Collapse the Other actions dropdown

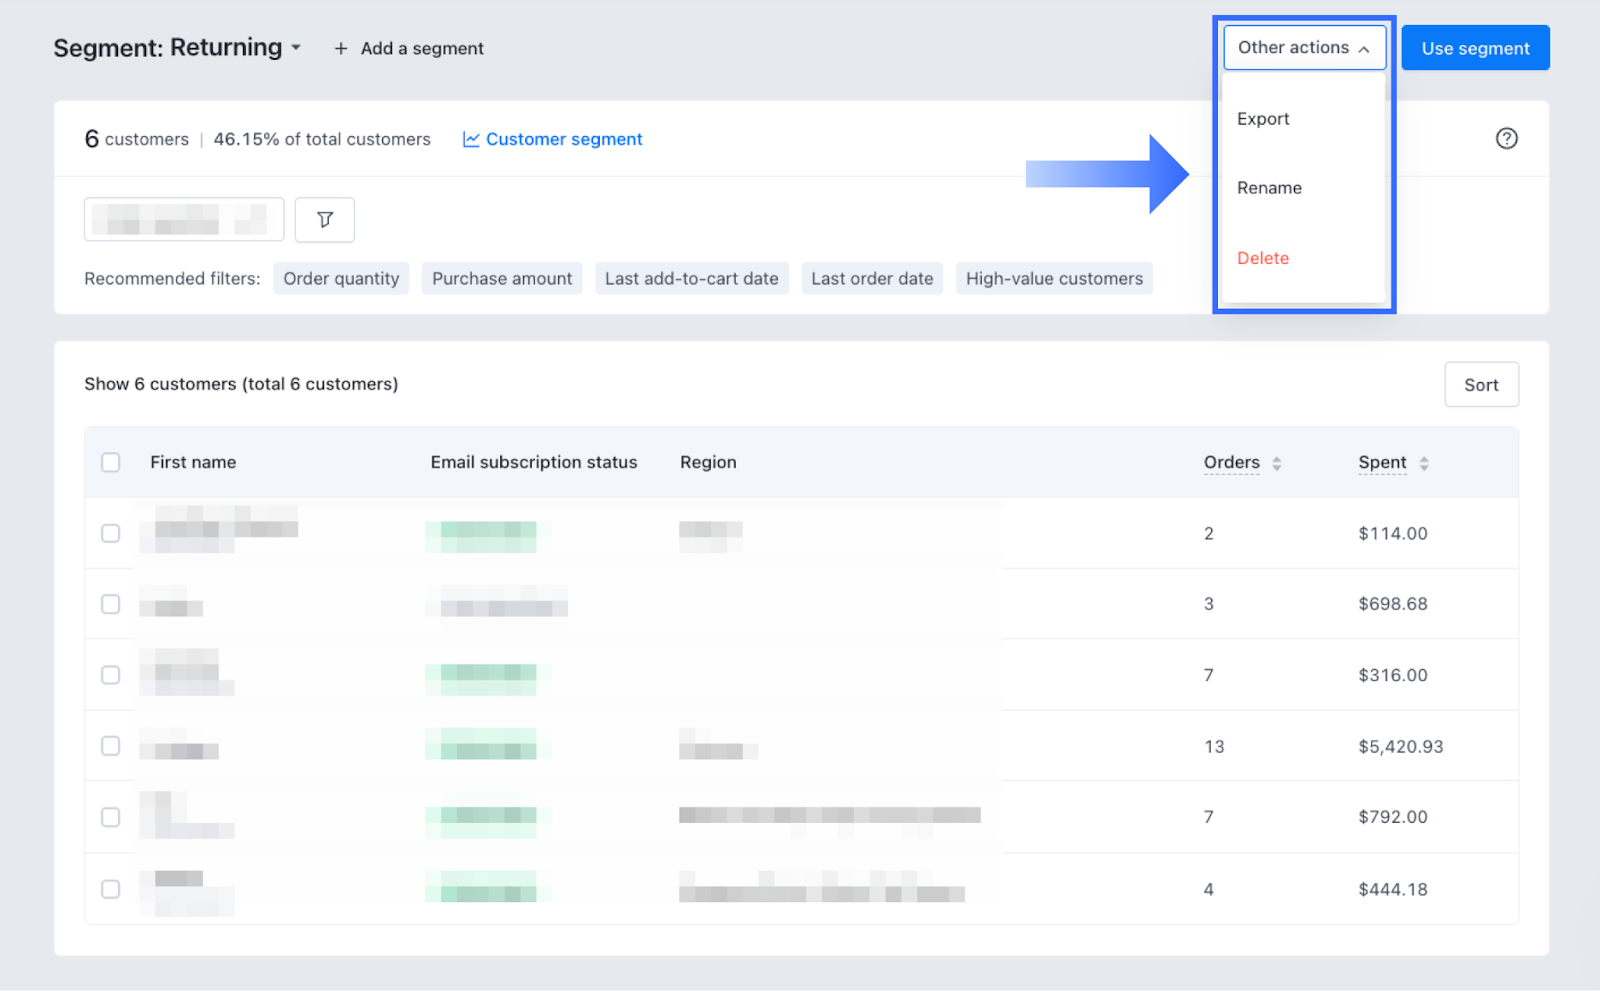tap(1303, 48)
